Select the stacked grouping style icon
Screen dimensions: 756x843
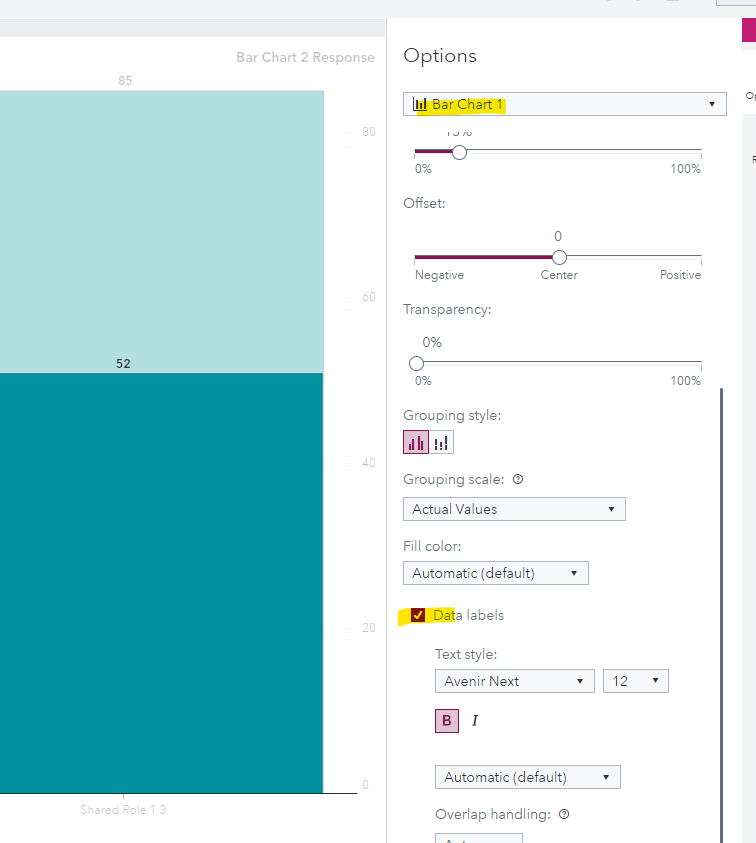(x=441, y=442)
